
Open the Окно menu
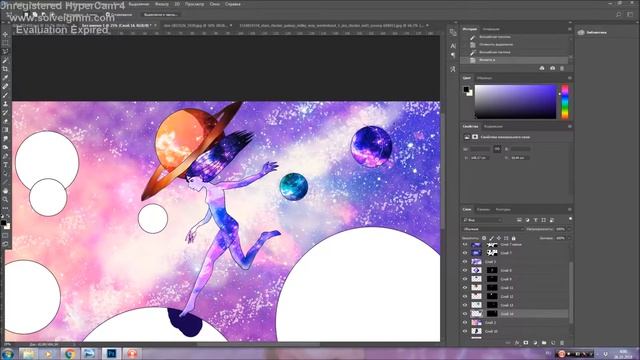(215, 4)
